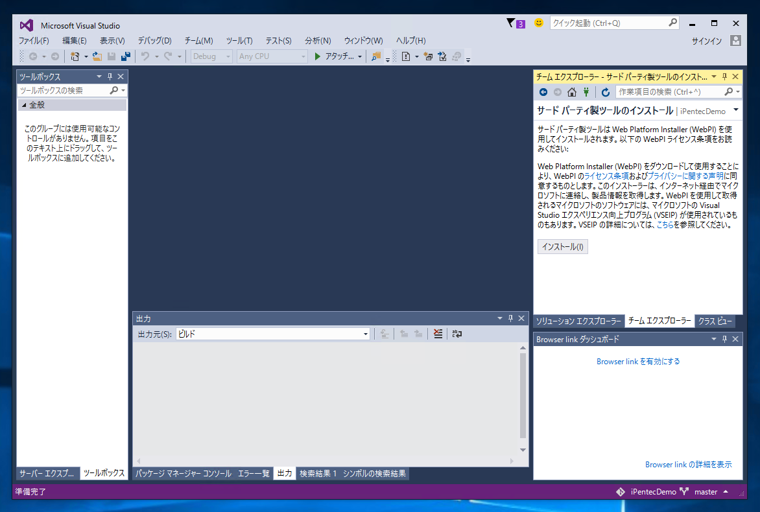This screenshot has width=760, height=512.
Task: Click Browser link の詳細を表示 link
Action: 688,464
